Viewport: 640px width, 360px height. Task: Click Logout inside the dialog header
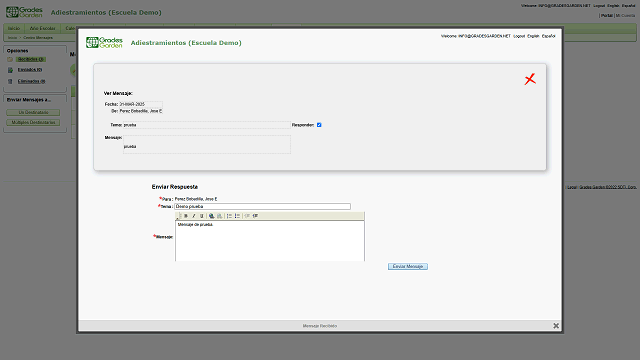519,36
